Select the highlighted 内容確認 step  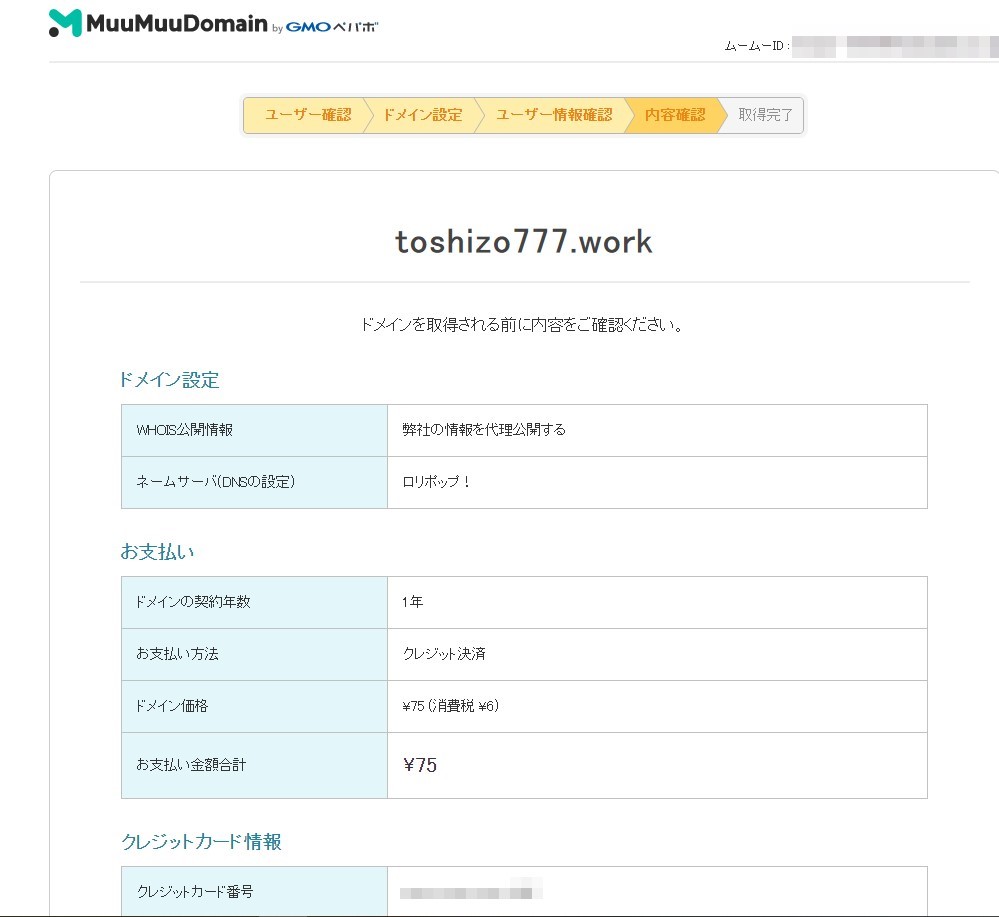coord(674,115)
